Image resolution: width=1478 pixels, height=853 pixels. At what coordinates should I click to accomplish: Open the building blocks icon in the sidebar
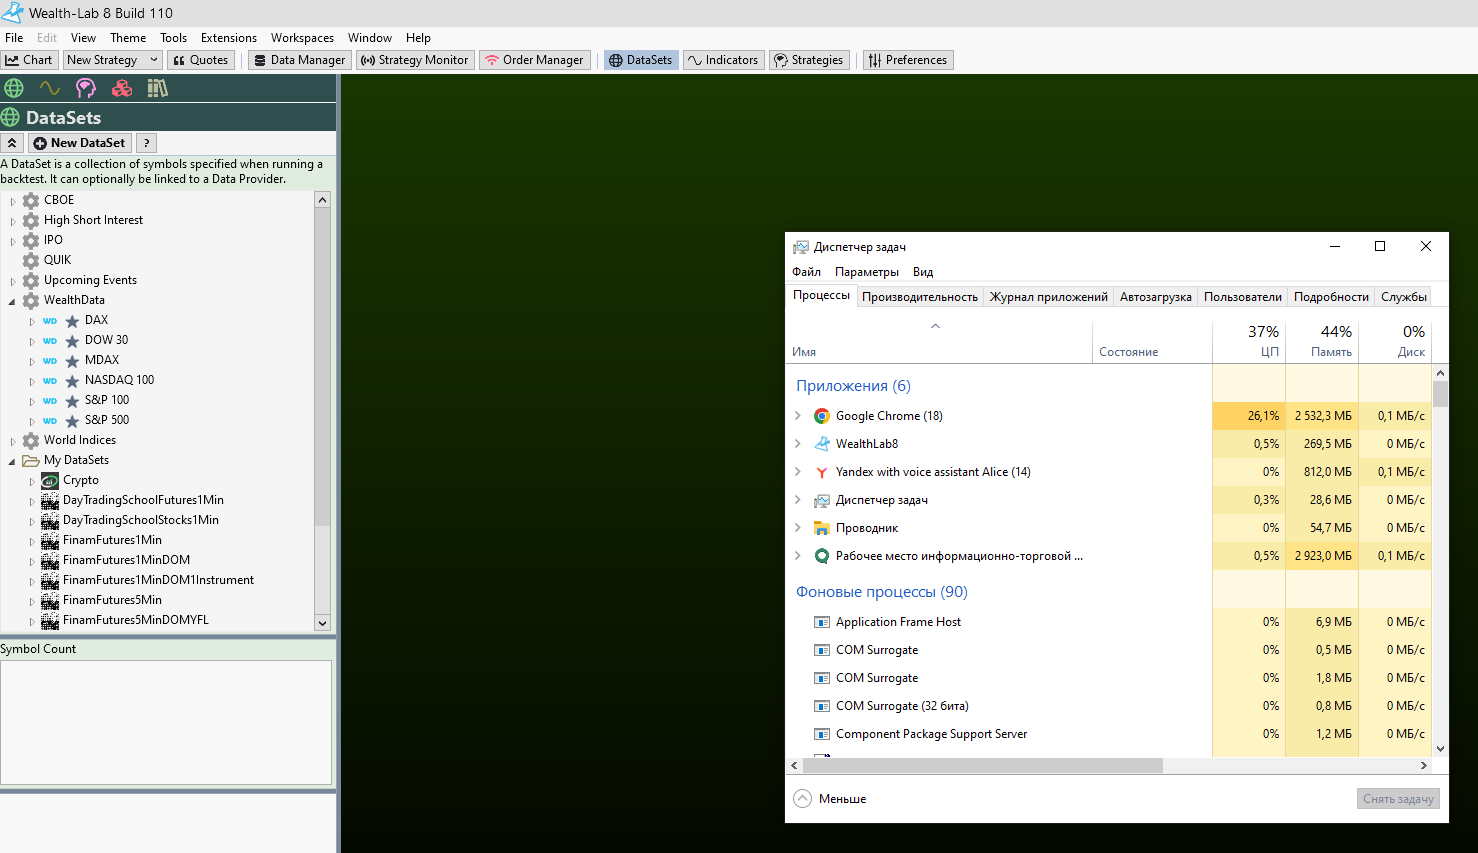pos(122,88)
